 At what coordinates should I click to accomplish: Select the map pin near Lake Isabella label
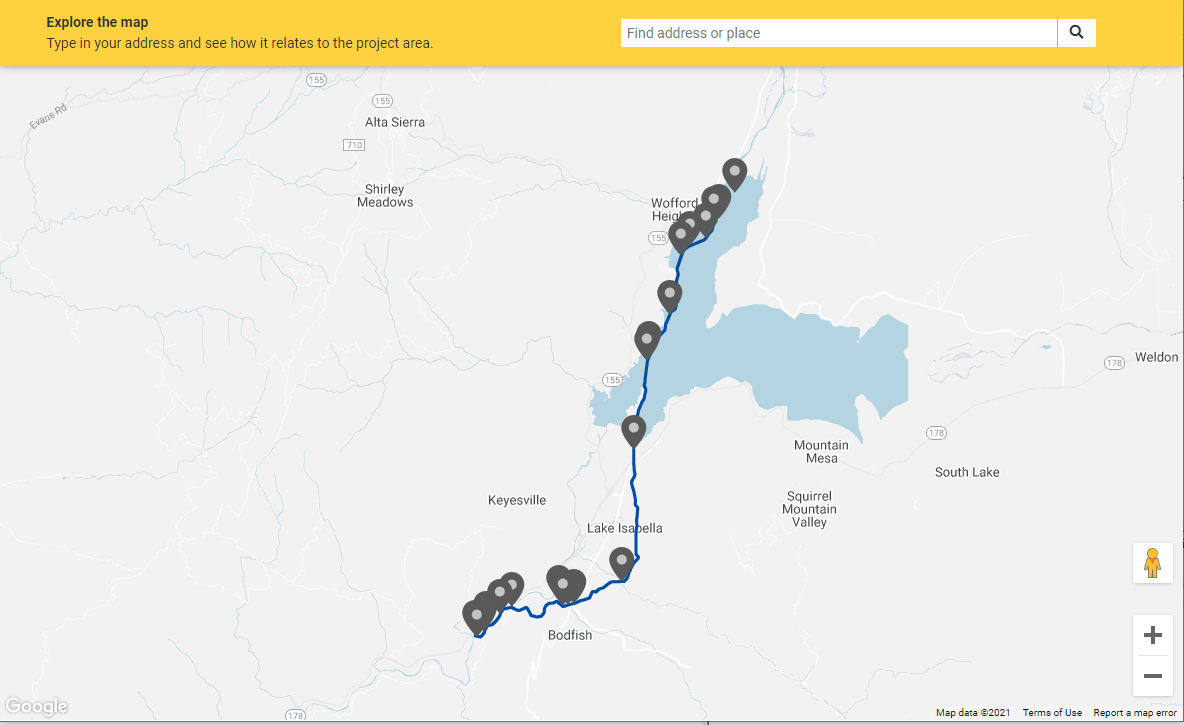click(622, 562)
